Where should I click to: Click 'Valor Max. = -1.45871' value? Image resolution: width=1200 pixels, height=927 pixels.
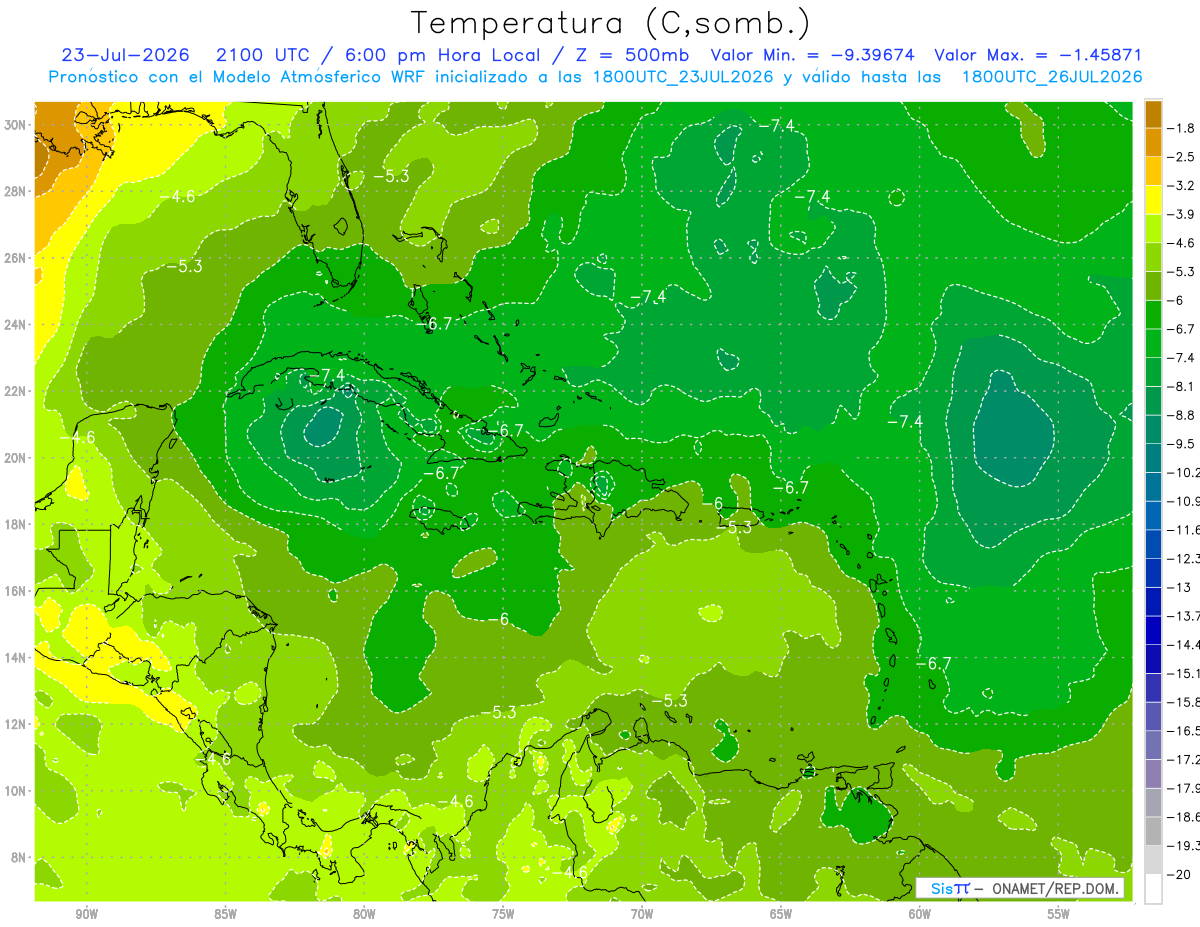pos(1037,55)
